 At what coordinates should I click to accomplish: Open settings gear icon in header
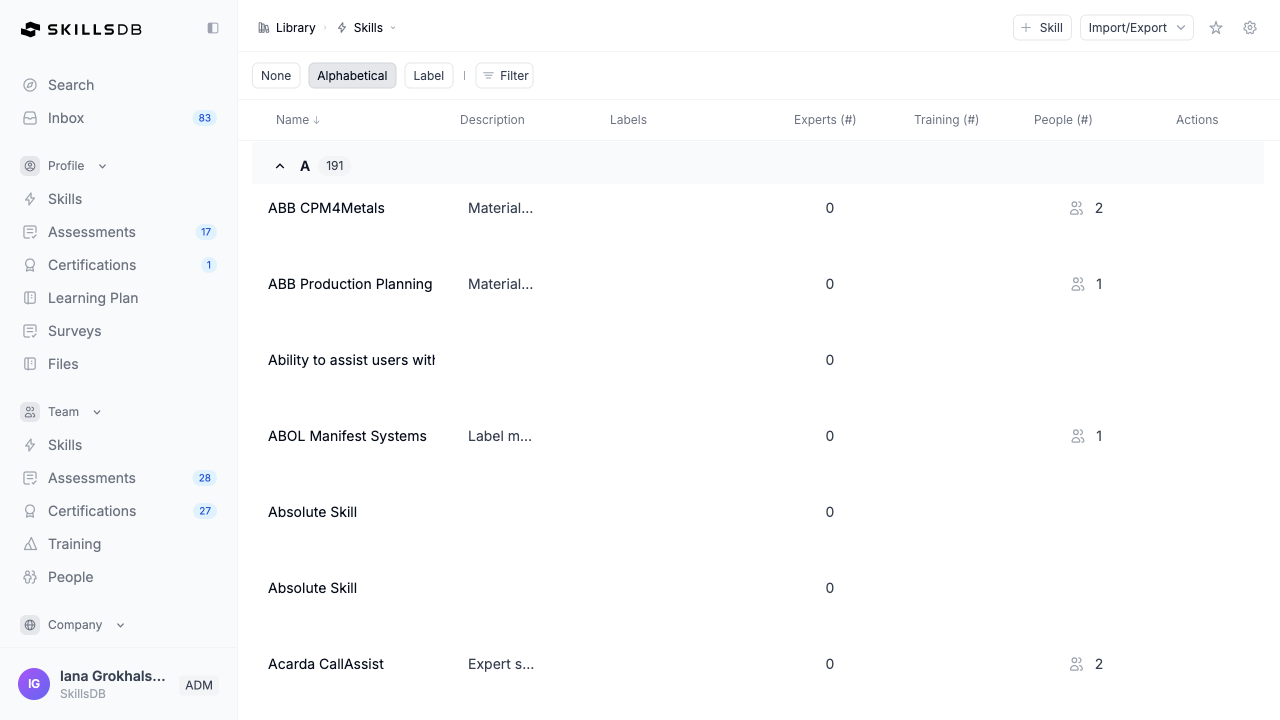pos(1250,28)
